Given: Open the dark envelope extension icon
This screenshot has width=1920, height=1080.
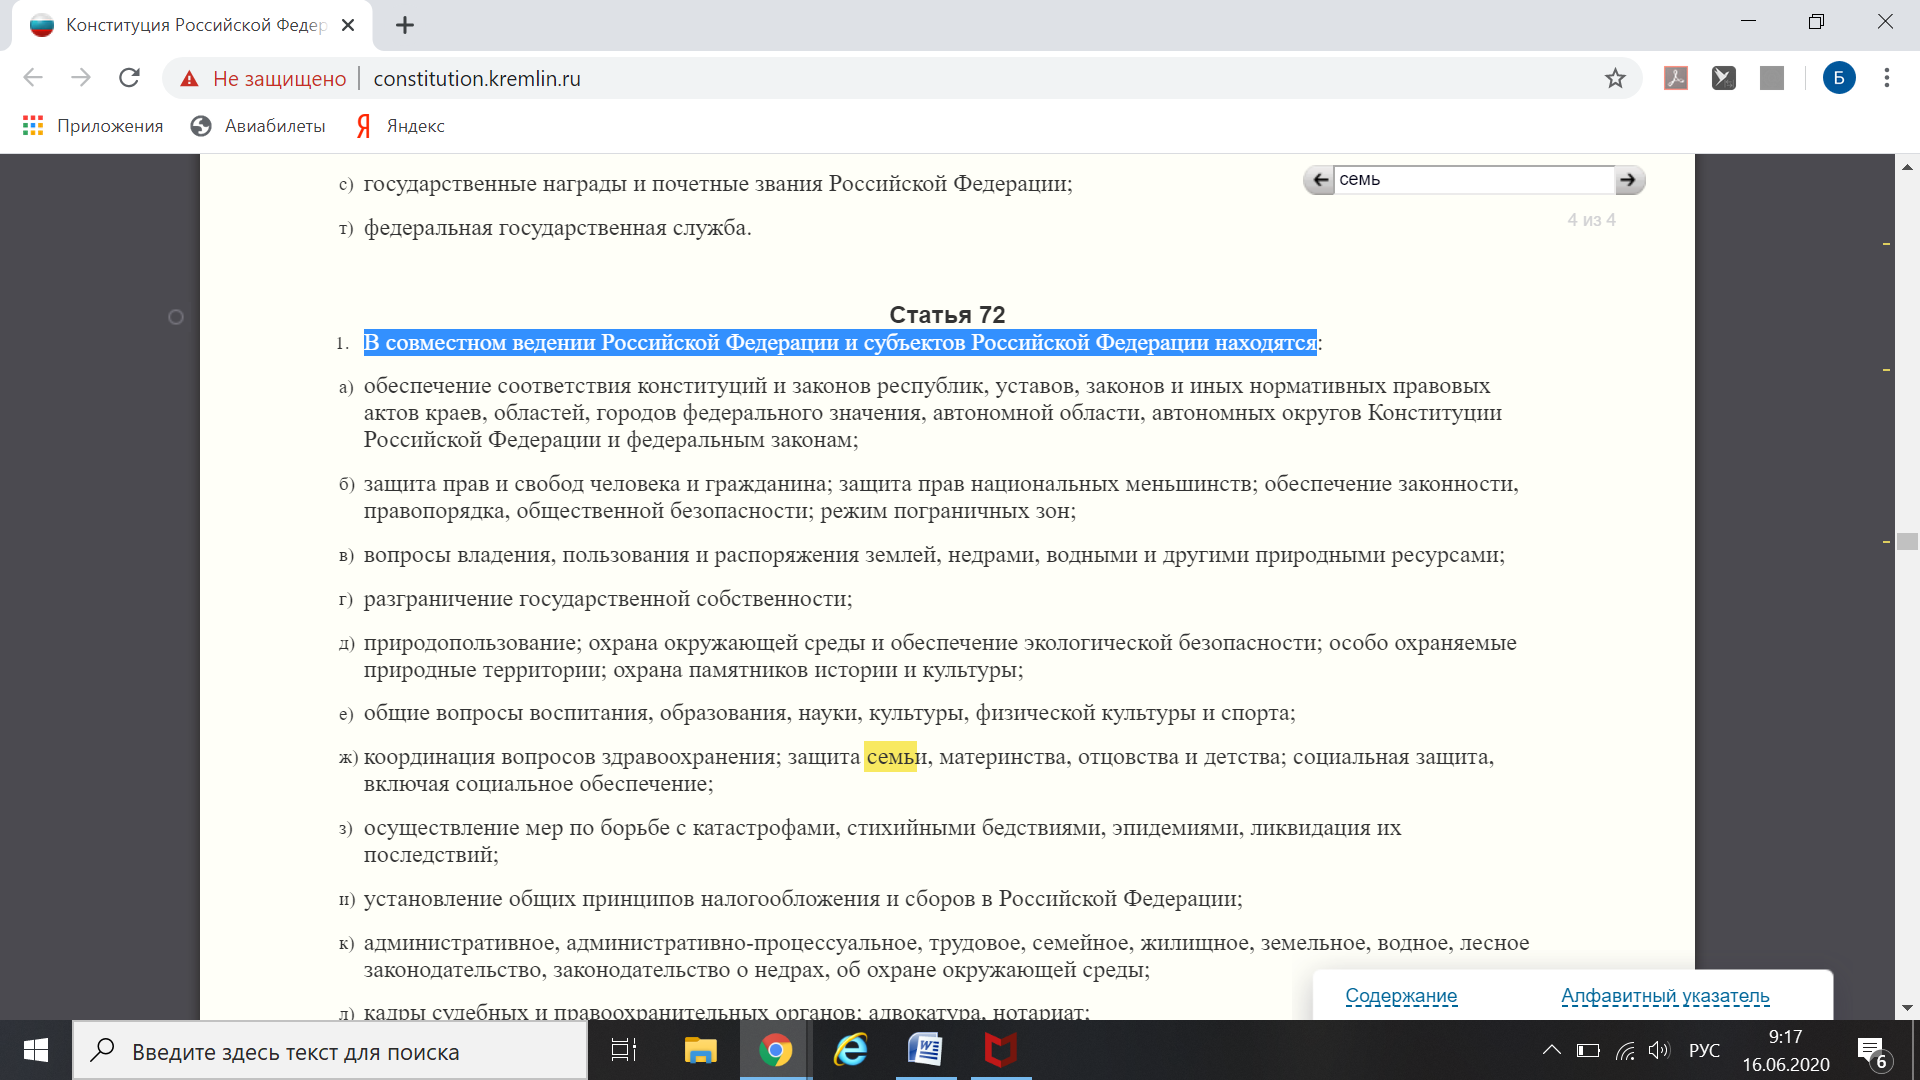Looking at the screenshot, I should pyautogui.click(x=1724, y=78).
